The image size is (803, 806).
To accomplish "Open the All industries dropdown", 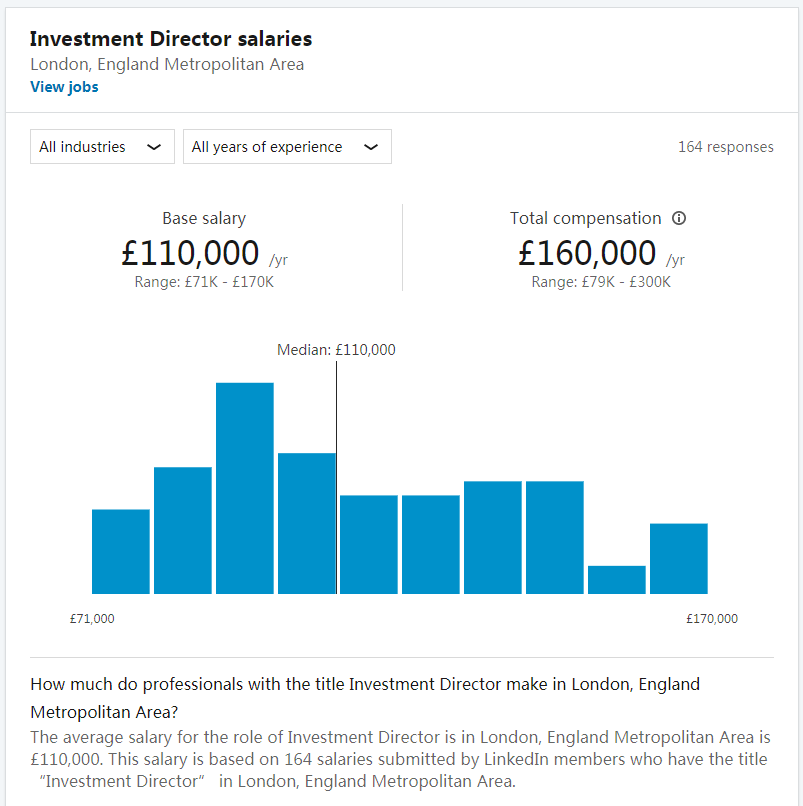I will coord(102,147).
